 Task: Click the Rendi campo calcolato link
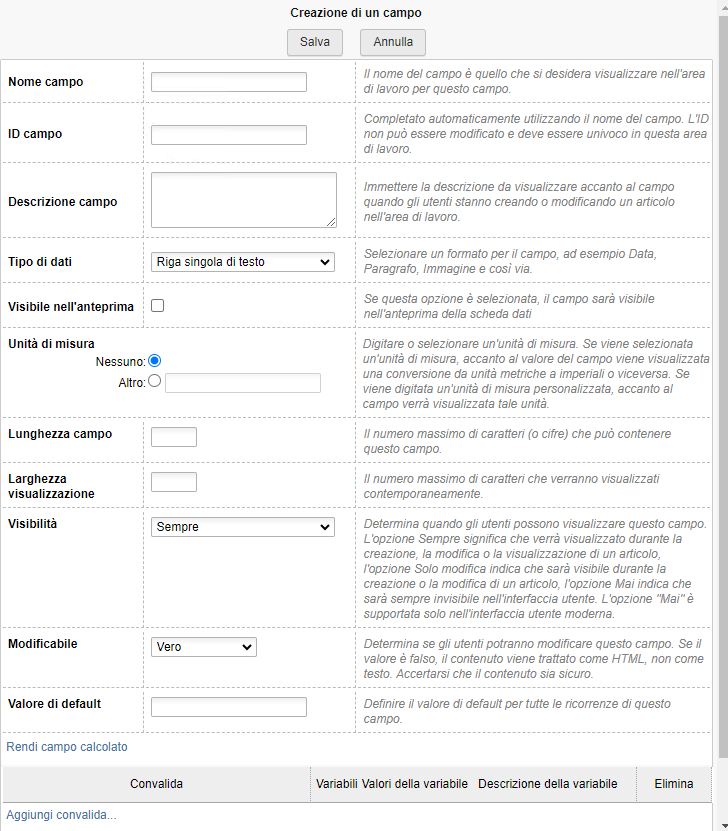tap(66, 746)
